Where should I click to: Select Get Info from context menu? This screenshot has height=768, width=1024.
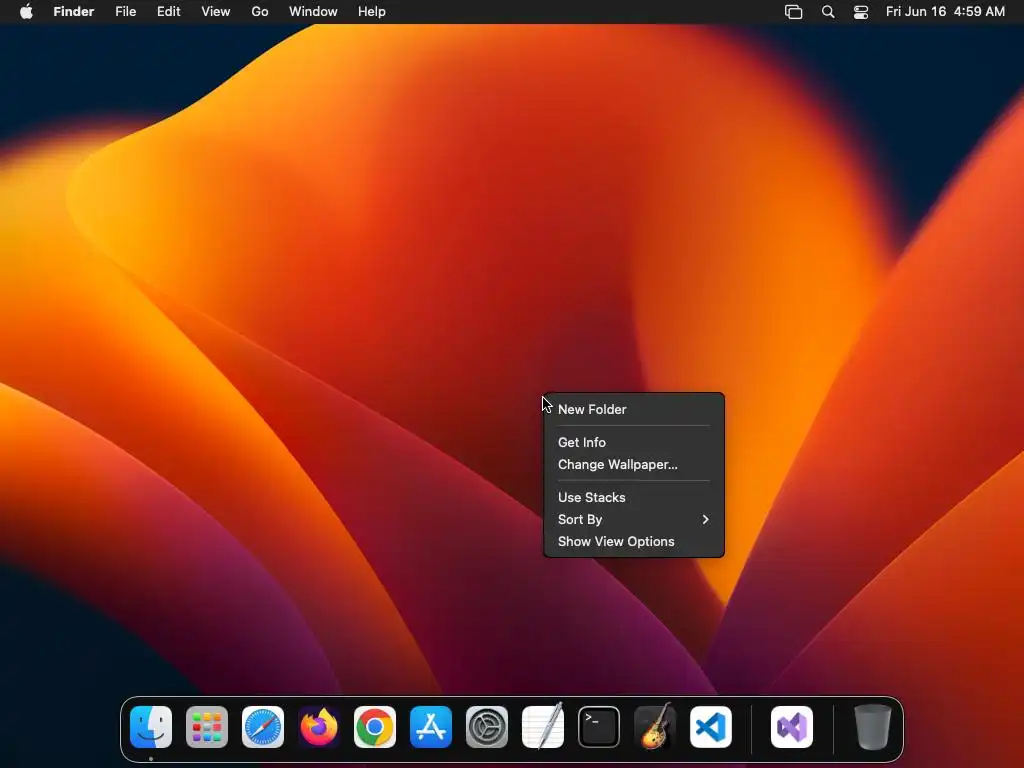point(633,442)
